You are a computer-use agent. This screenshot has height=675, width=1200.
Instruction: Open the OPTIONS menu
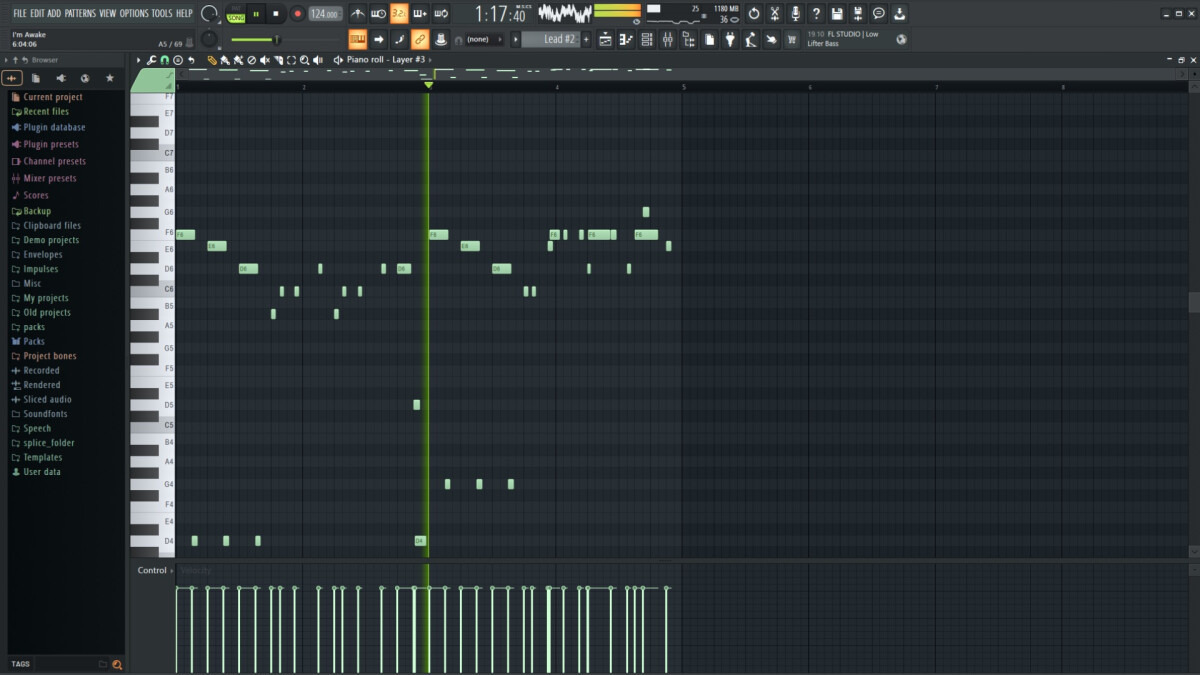pos(134,13)
